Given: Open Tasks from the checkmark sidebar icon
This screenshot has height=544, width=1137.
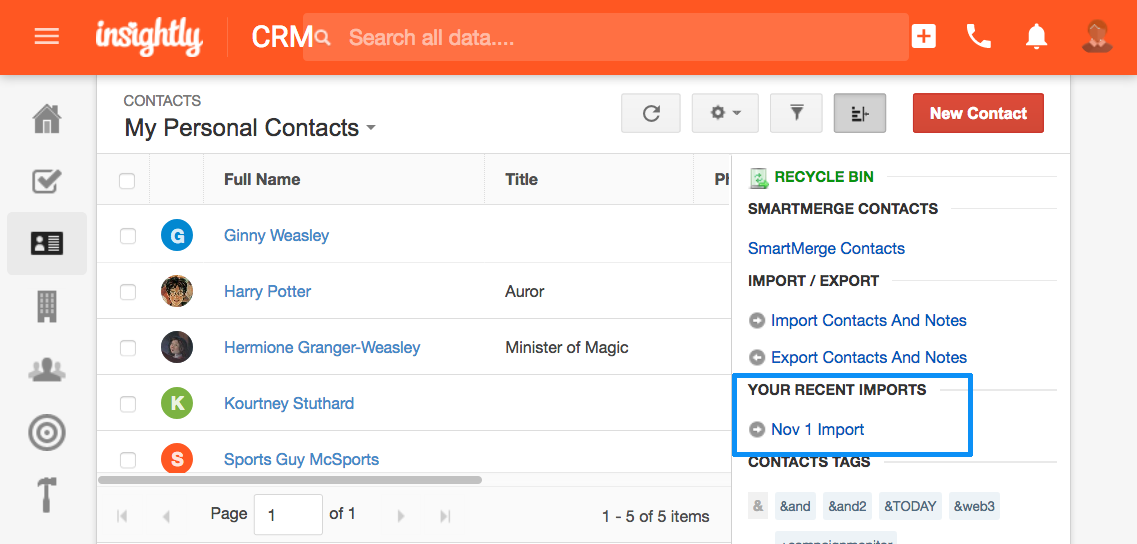Looking at the screenshot, I should (x=47, y=181).
